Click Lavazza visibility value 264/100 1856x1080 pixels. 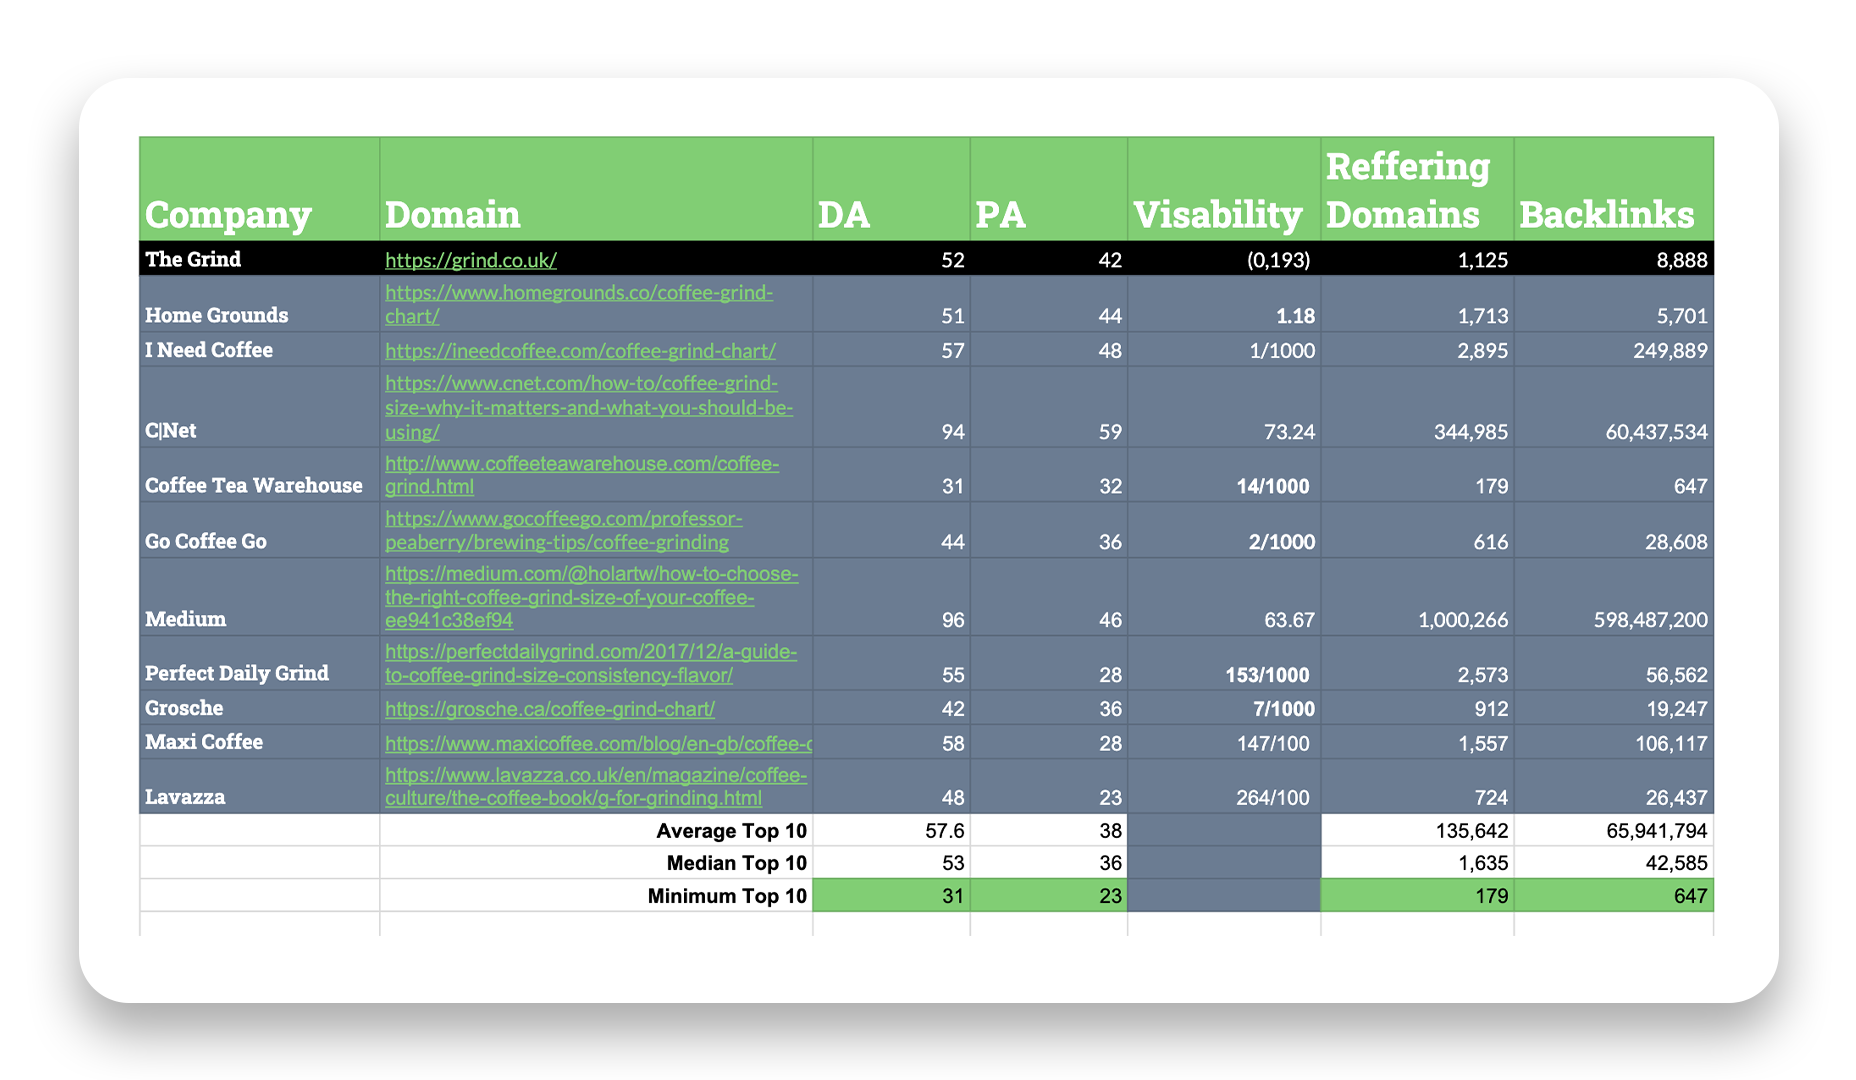(x=1272, y=798)
